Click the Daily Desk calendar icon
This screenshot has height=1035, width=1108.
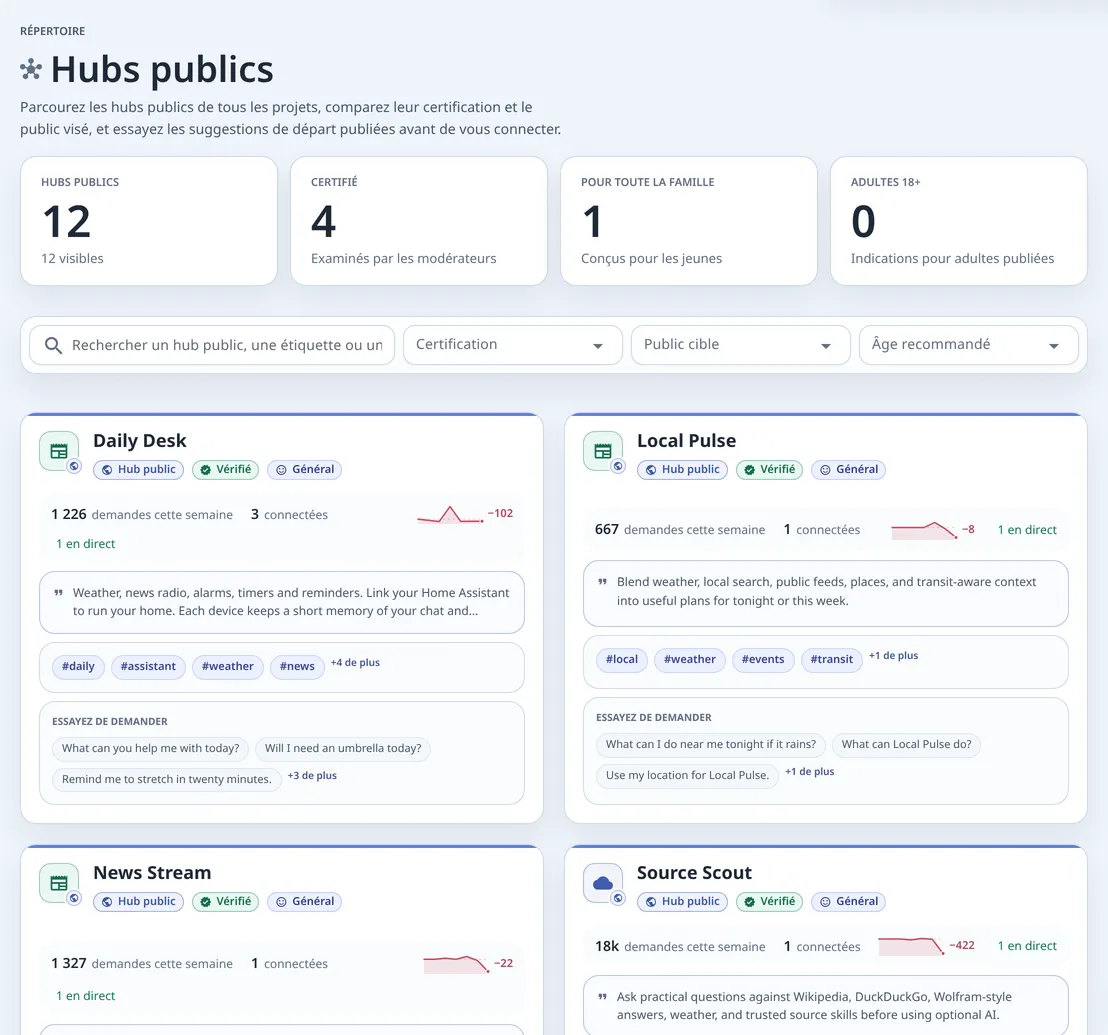(59, 451)
